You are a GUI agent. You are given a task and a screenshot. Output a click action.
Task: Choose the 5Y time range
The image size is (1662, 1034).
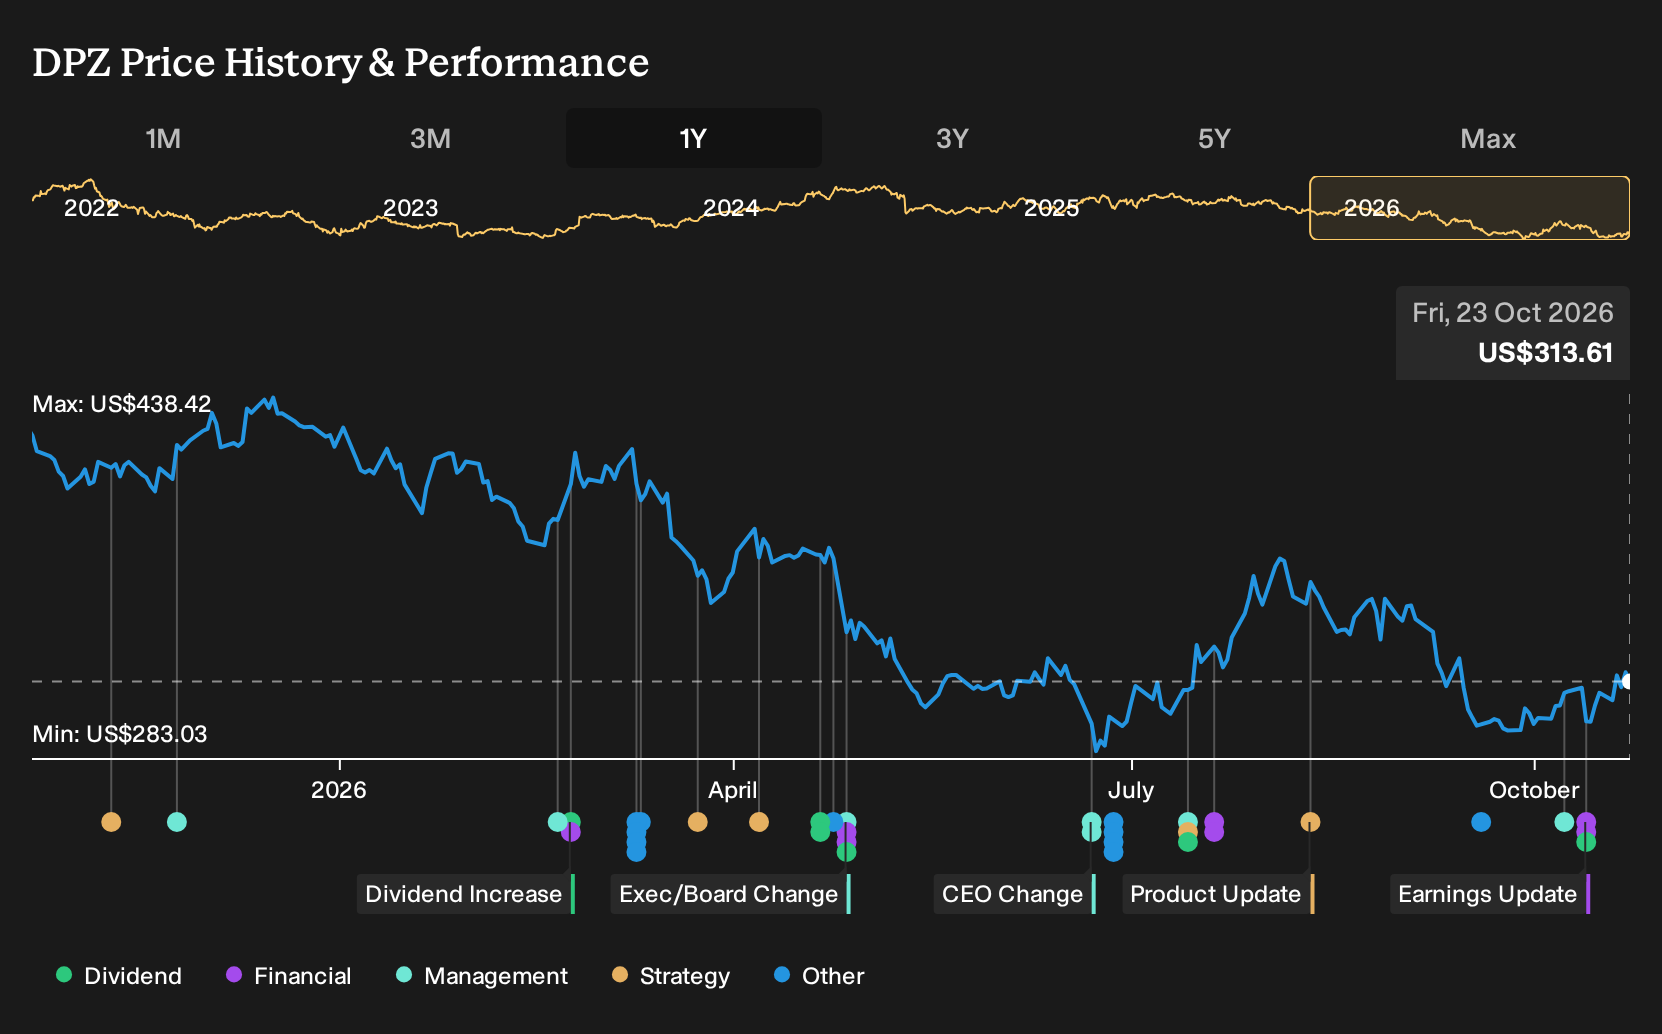1214,138
